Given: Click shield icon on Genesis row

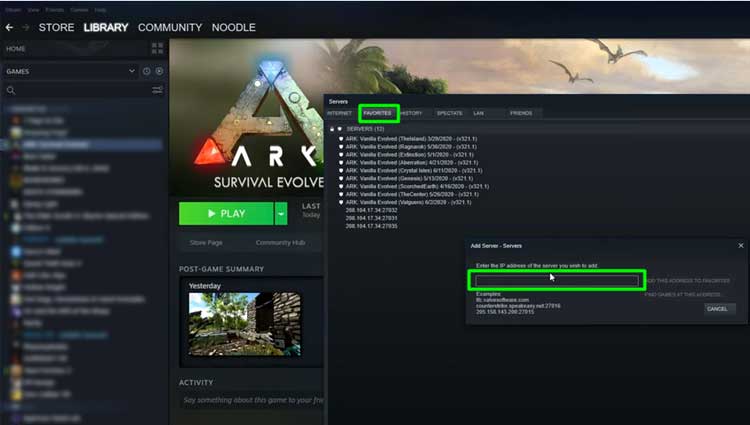Looking at the screenshot, I should coord(341,179).
